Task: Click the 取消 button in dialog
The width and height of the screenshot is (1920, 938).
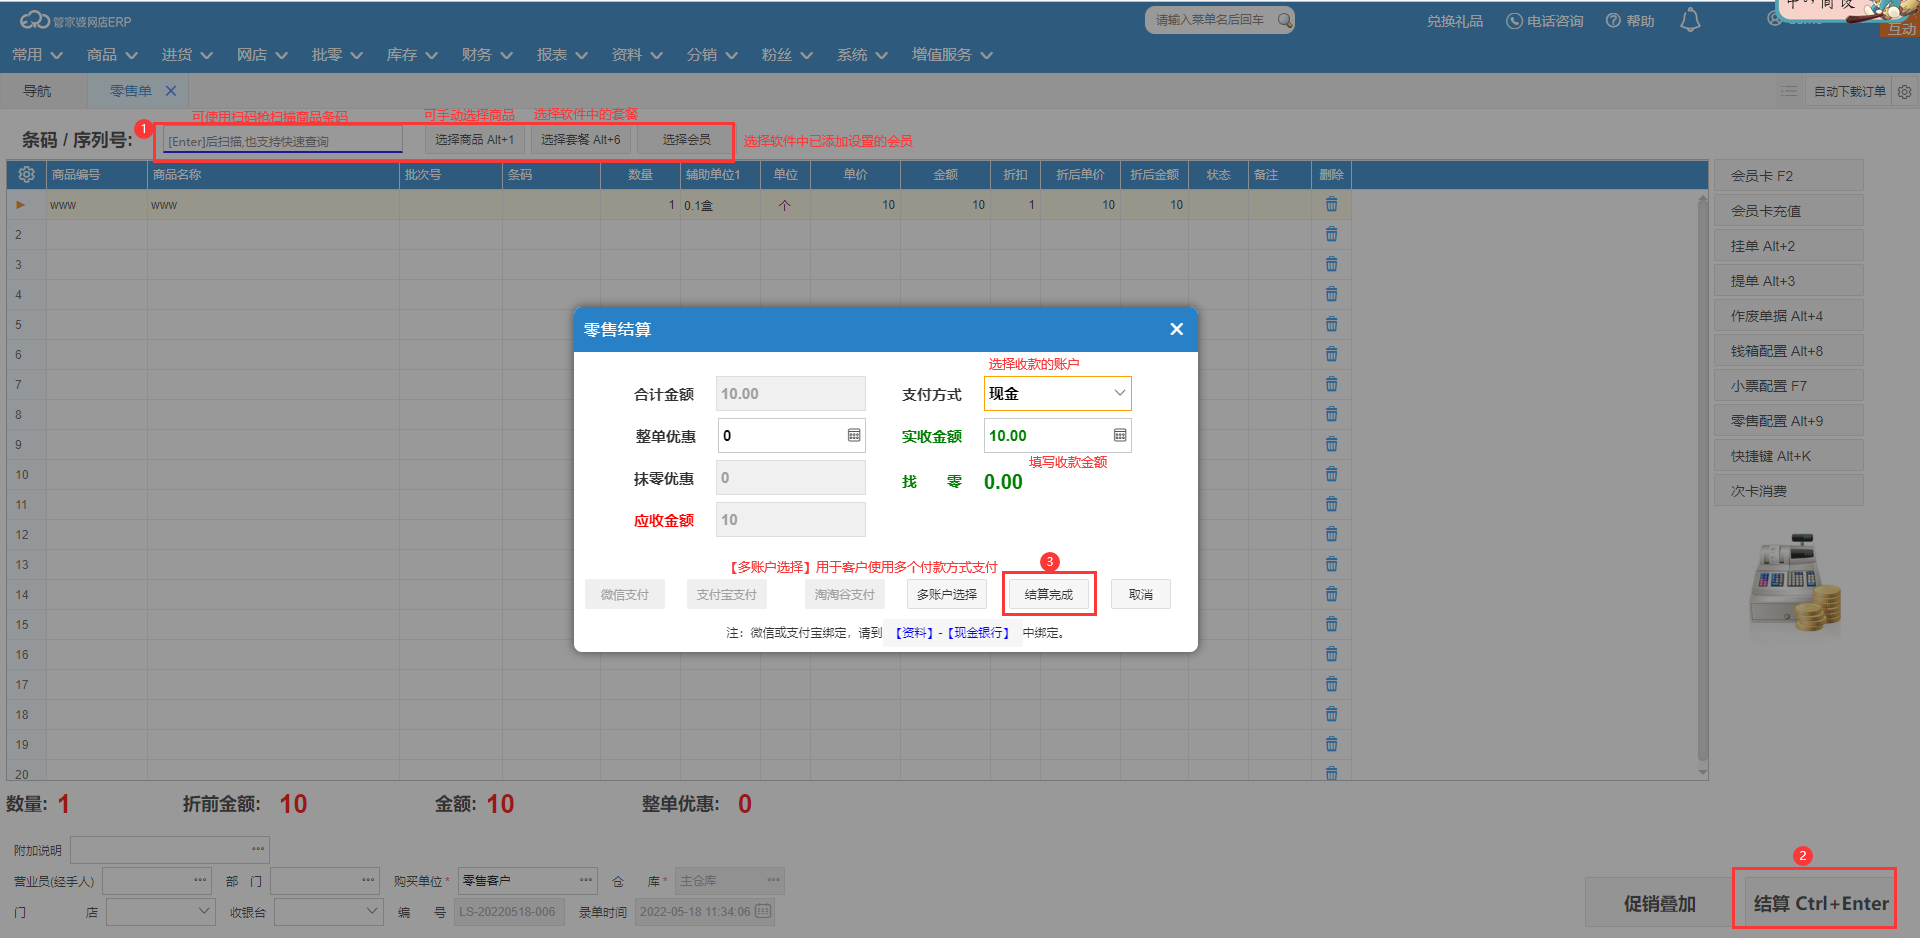Action: tap(1140, 595)
